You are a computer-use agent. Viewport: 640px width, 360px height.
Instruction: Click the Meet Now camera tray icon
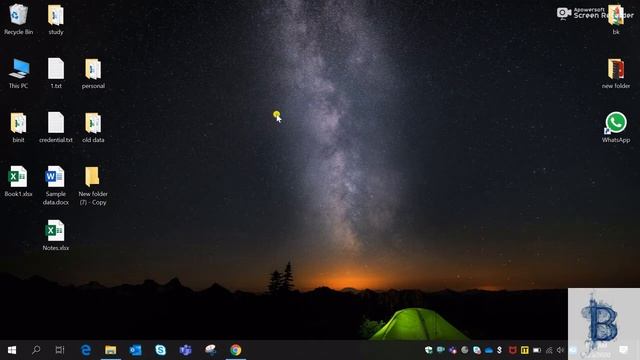pyautogui.click(x=441, y=350)
